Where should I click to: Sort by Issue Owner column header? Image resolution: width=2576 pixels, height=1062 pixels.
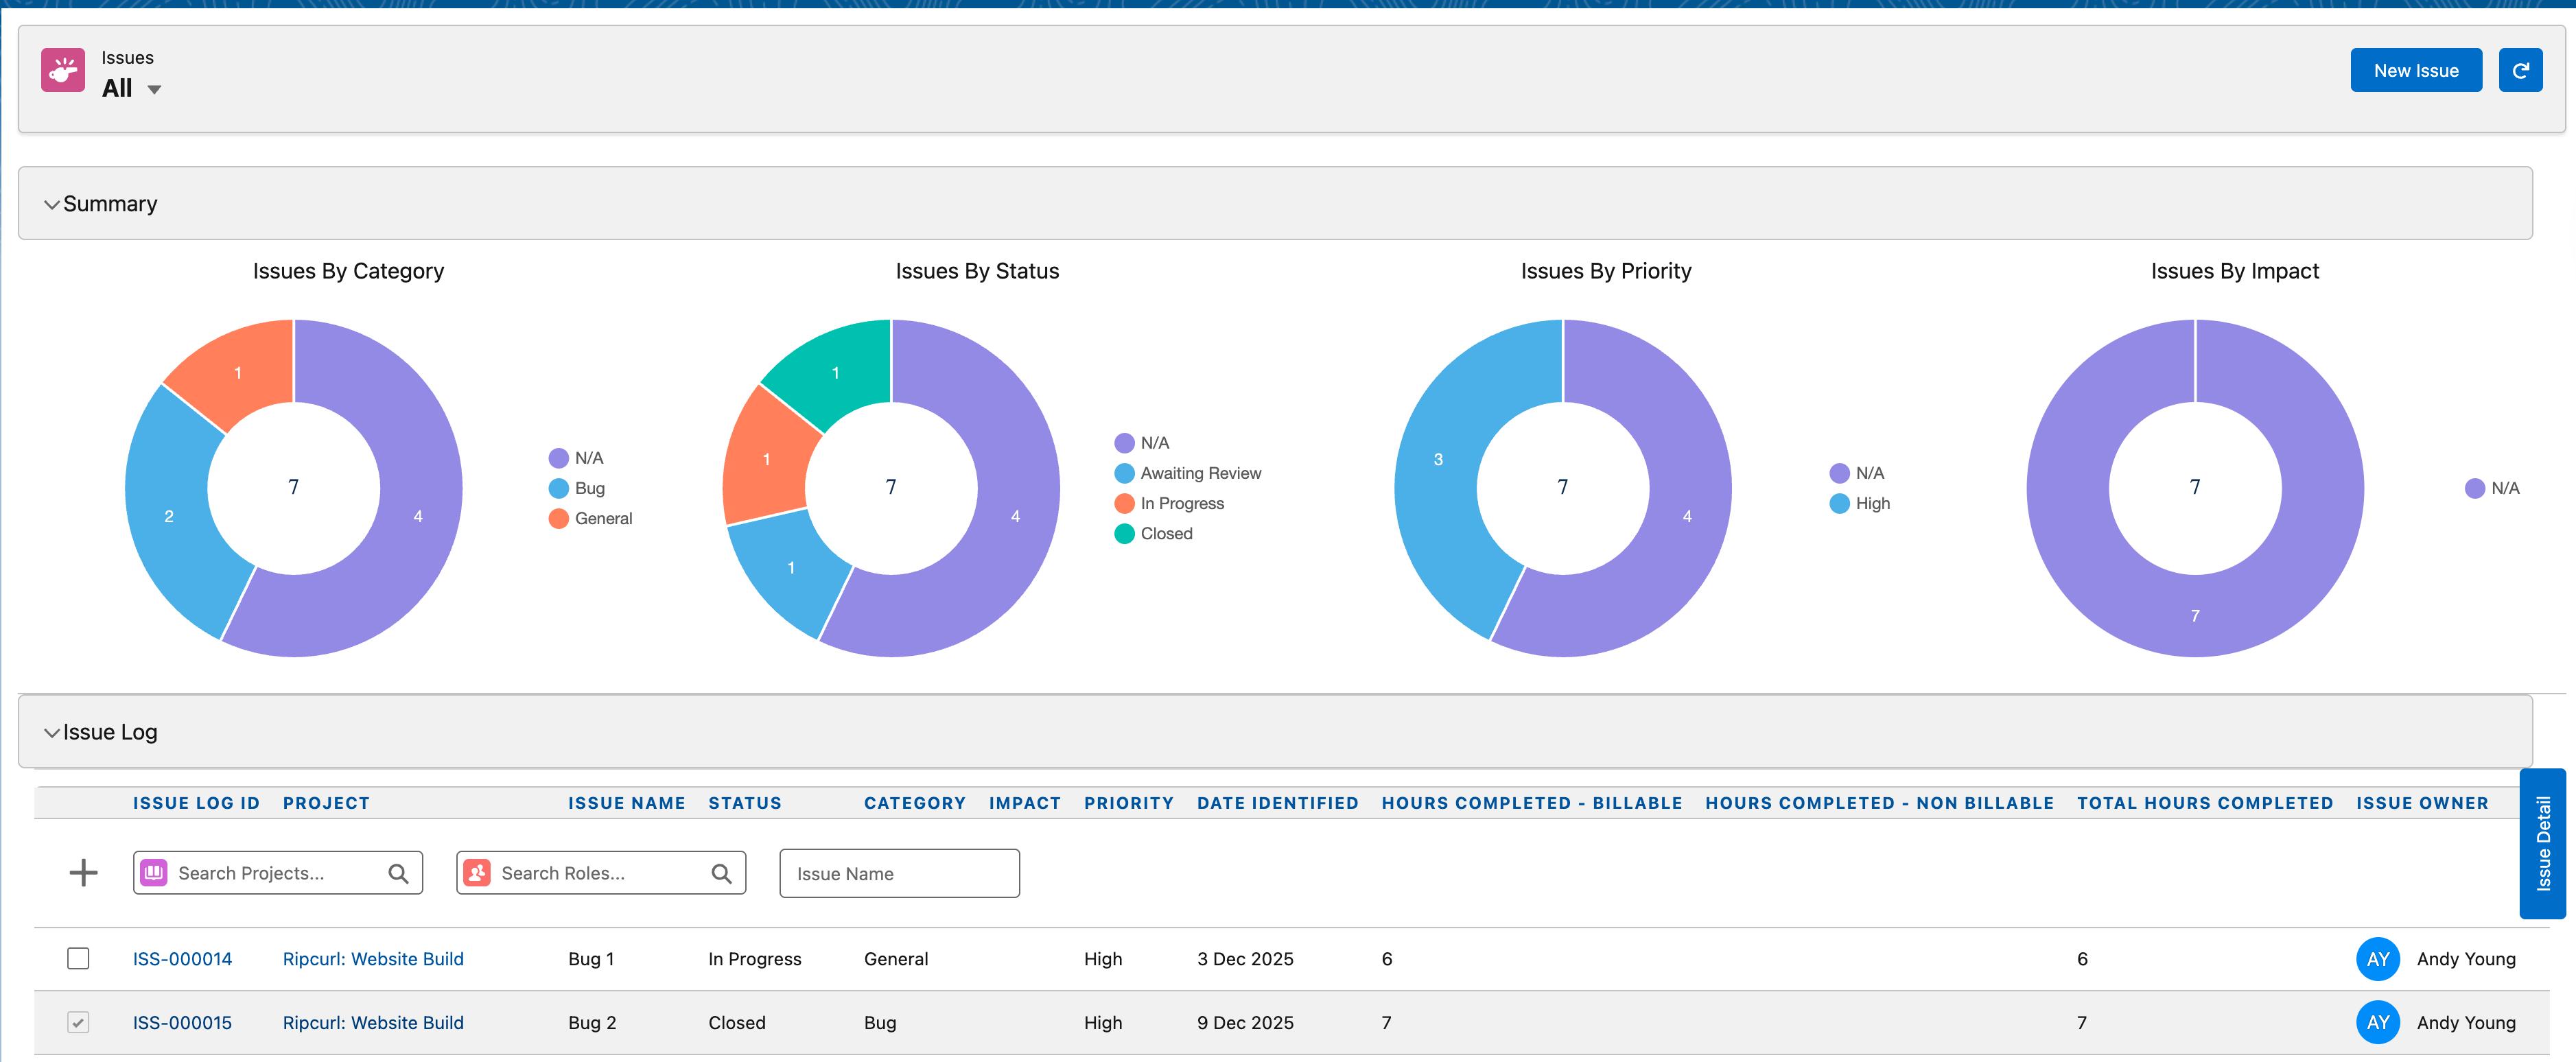click(x=2422, y=803)
